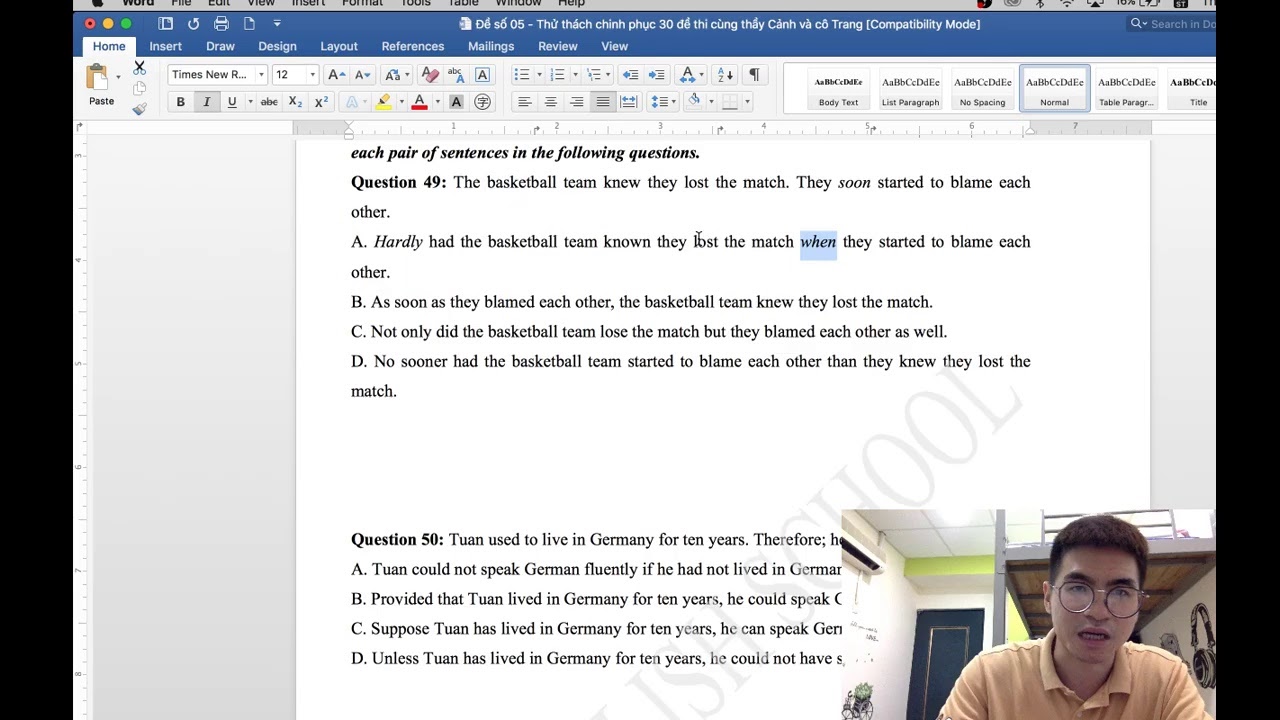The width and height of the screenshot is (1280, 720).
Task: Click the Increase Indent icon
Action: [656, 75]
